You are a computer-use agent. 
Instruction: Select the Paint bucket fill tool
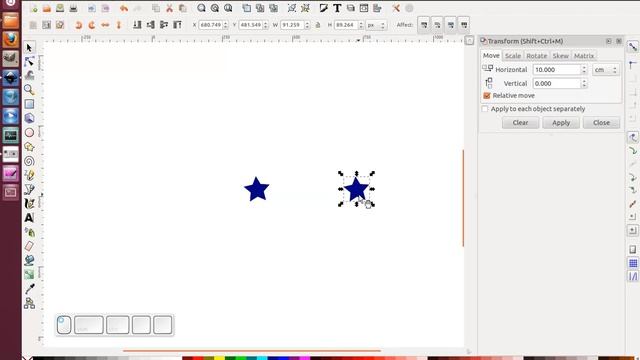coord(29,260)
